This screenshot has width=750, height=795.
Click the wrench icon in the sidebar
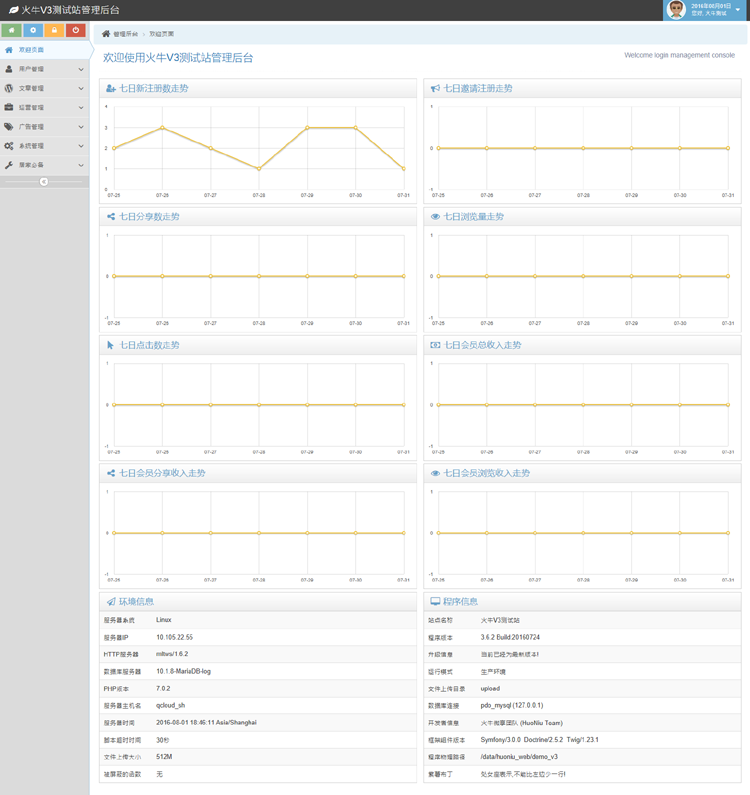[x=9, y=165]
